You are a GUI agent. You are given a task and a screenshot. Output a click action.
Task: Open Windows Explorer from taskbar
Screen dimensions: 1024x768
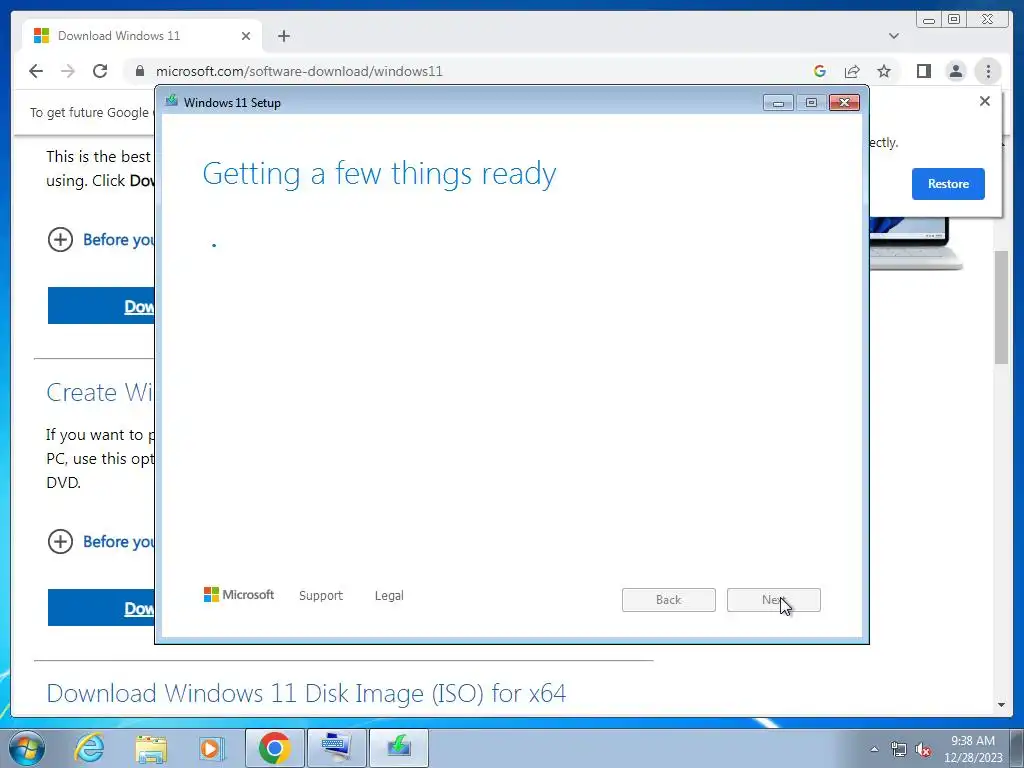click(x=152, y=748)
